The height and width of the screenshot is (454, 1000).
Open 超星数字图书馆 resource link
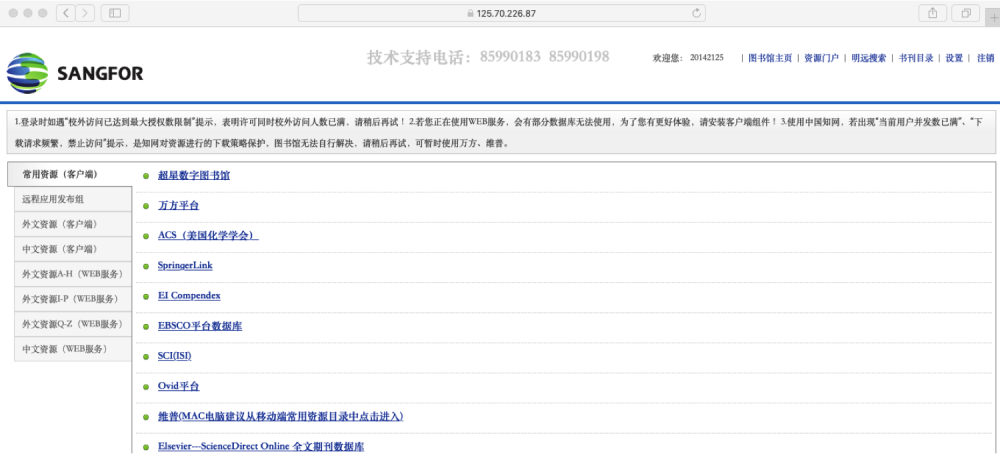coord(194,175)
